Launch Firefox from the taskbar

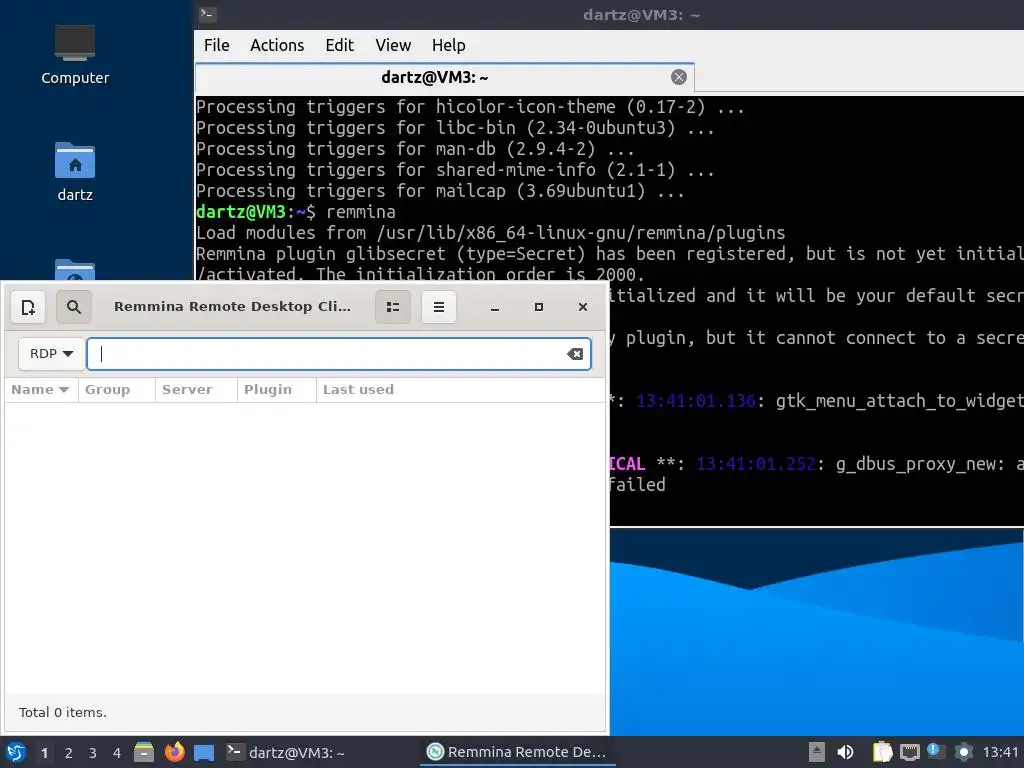click(x=174, y=752)
